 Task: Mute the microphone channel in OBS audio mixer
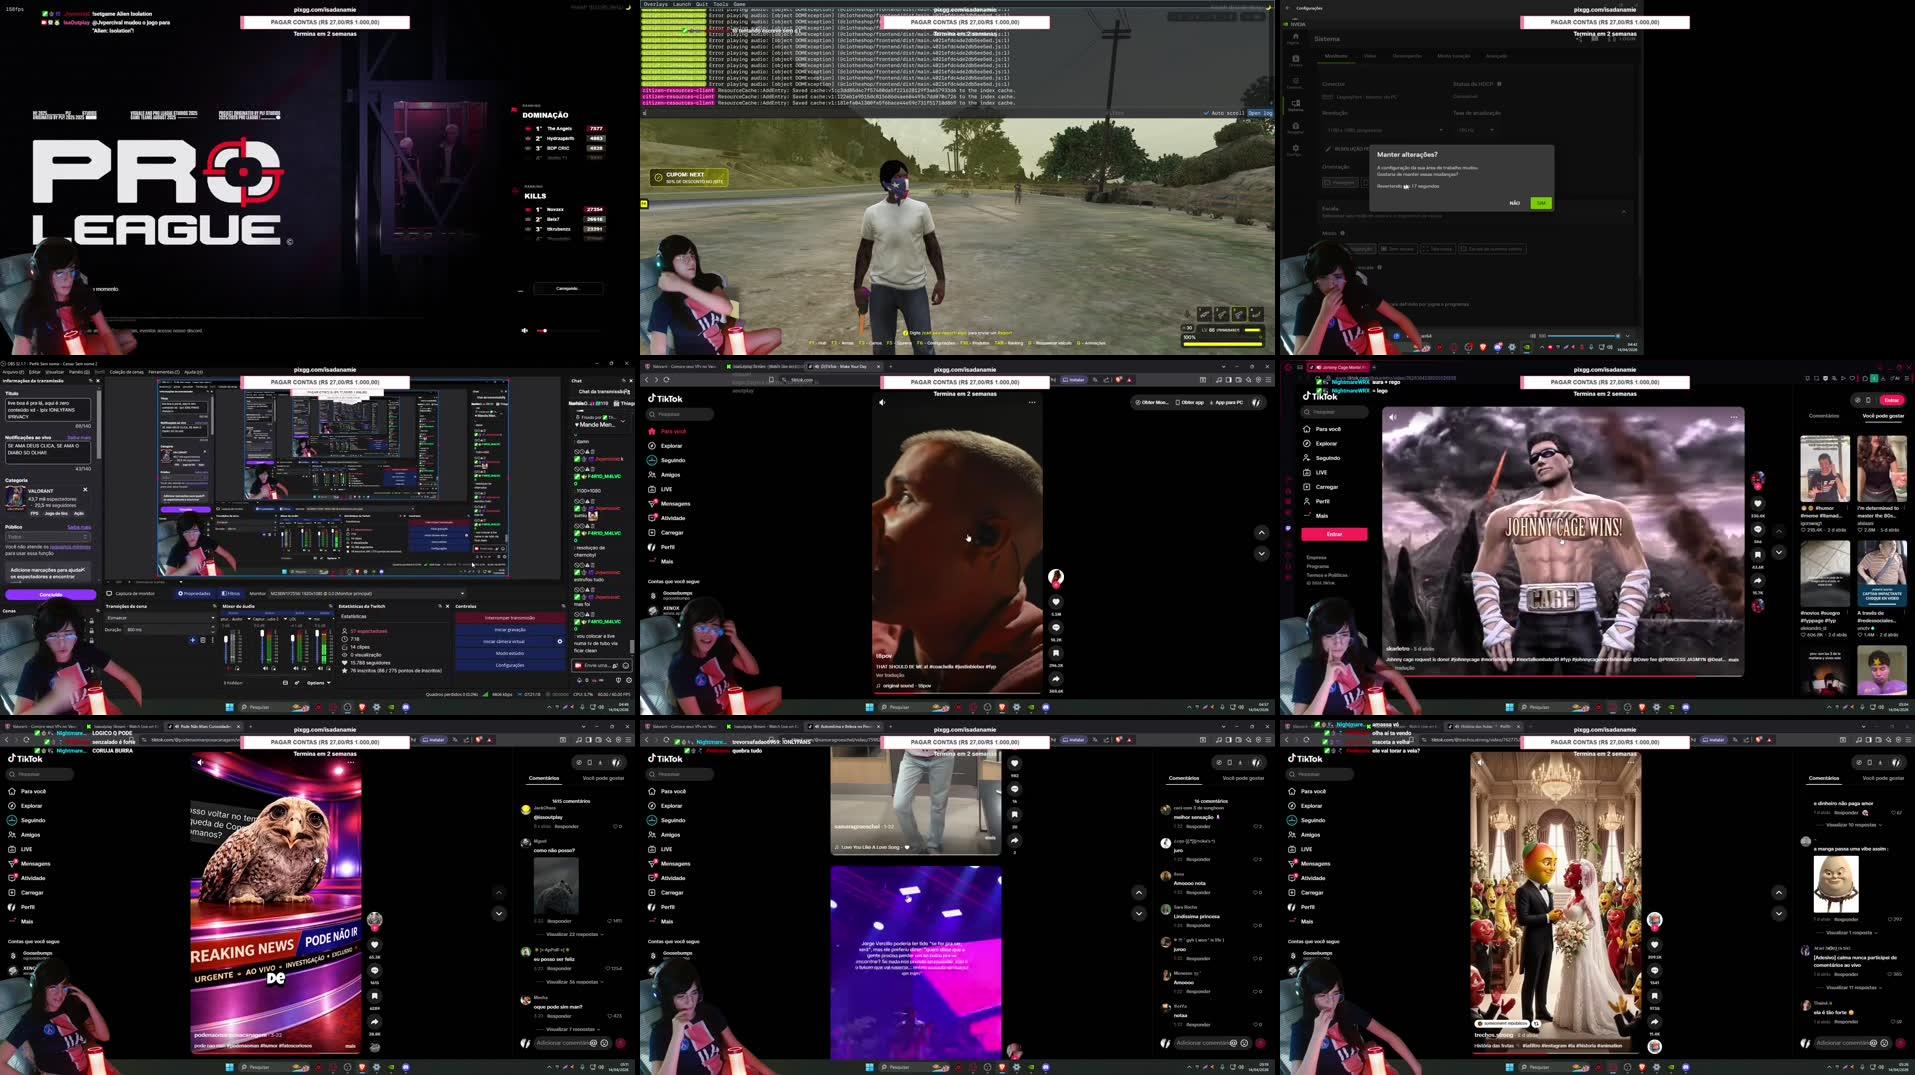coord(319,668)
